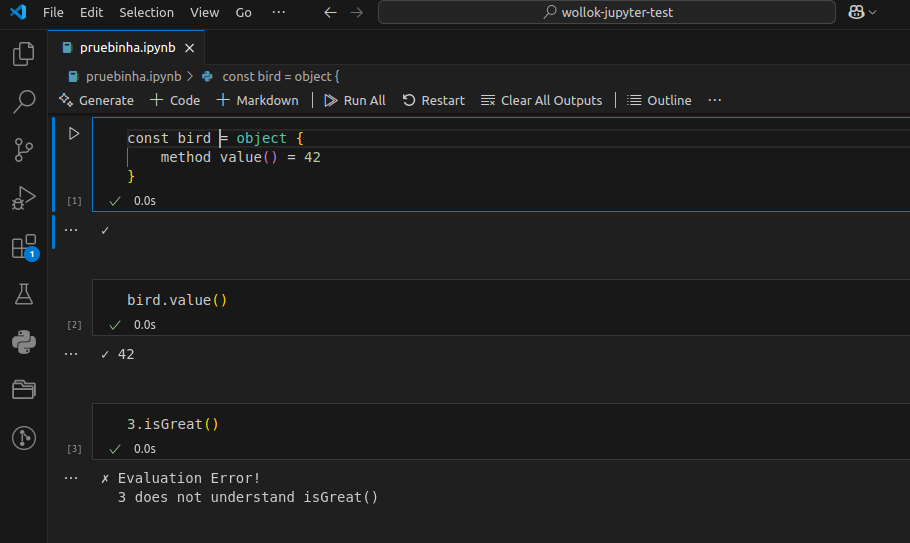Clear All Outputs of the notebook

pos(541,100)
